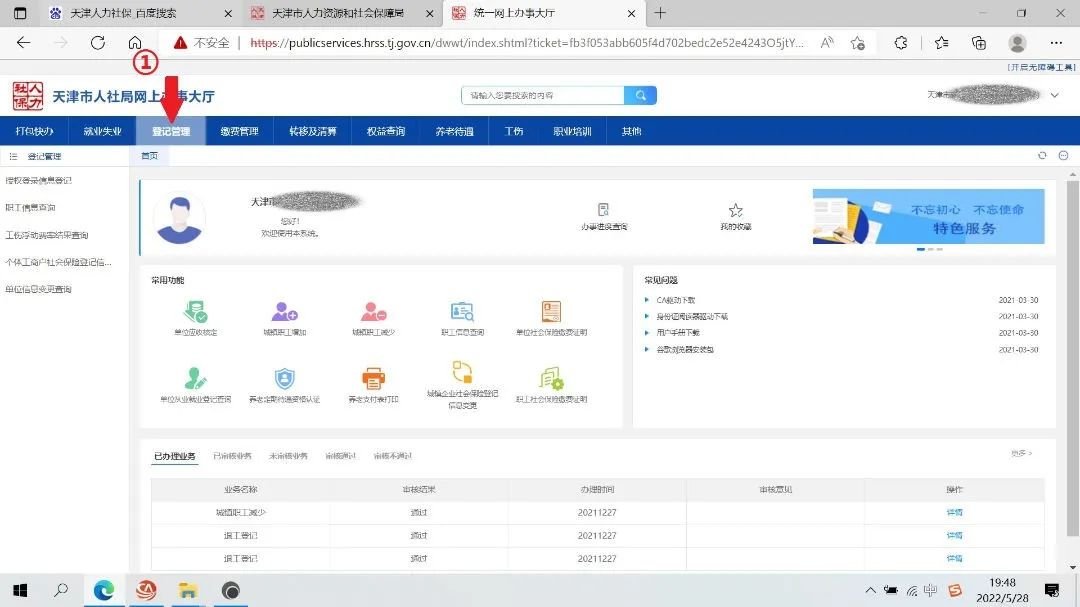Expand the user account dropdown arrow
The height and width of the screenshot is (607, 1080).
coord(1054,95)
